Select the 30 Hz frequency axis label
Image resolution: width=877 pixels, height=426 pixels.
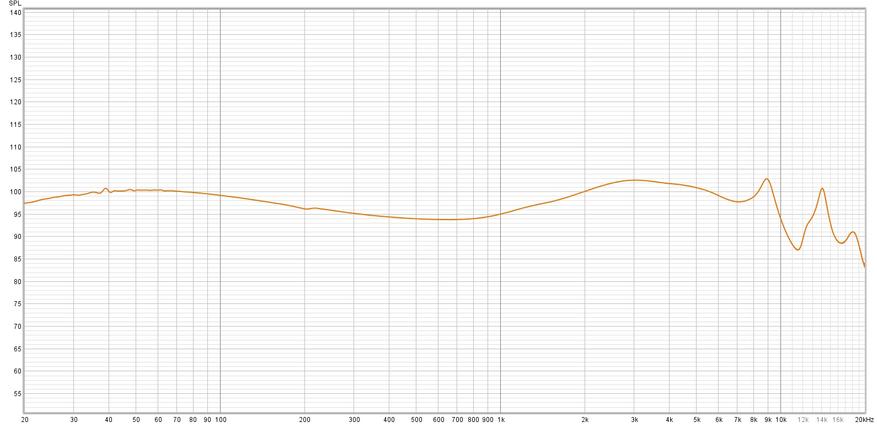(x=74, y=419)
